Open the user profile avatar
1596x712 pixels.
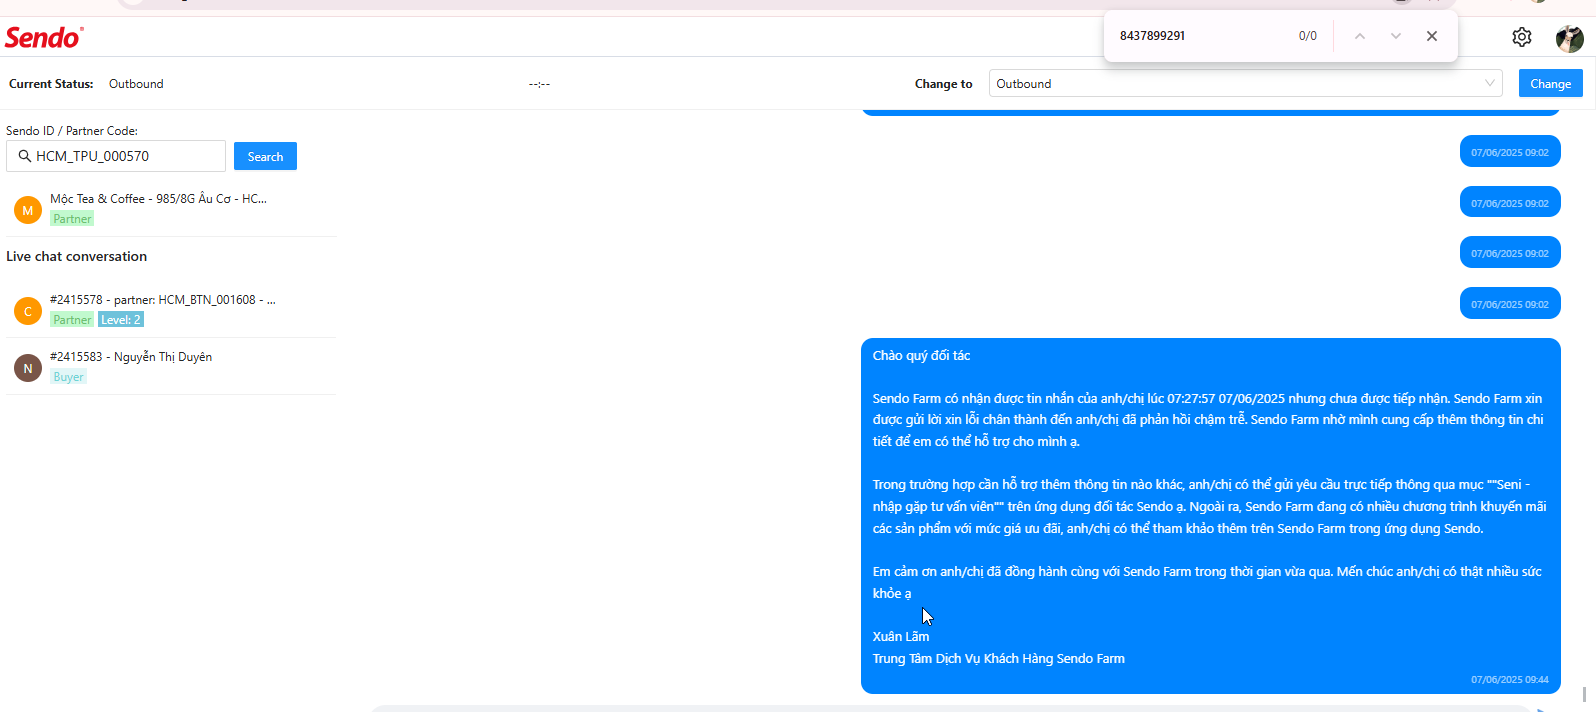1569,38
